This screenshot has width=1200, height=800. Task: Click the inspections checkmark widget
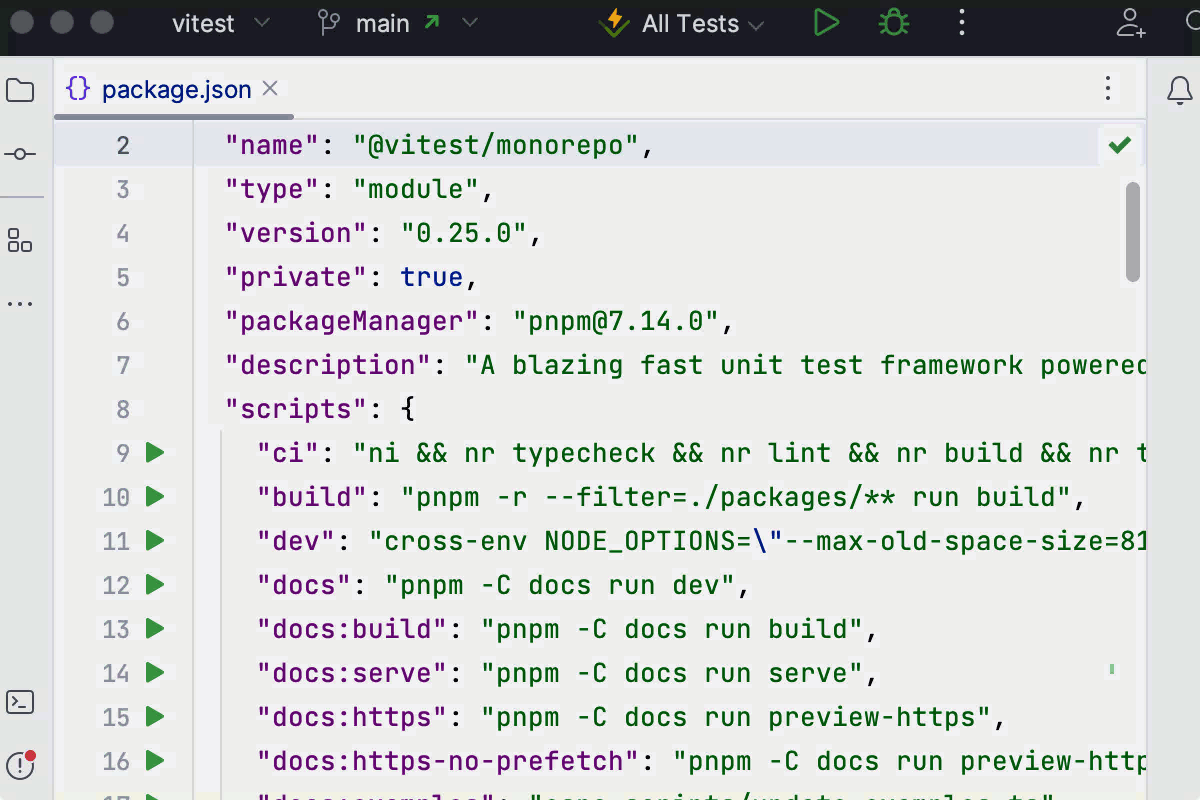[1119, 145]
